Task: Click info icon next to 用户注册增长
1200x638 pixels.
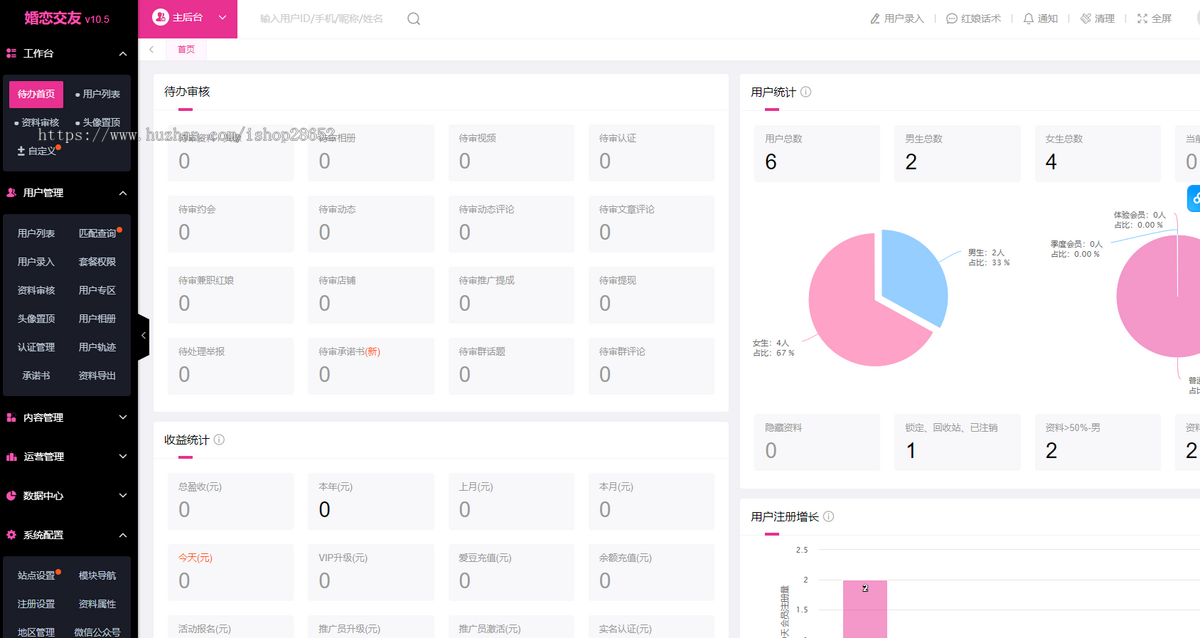Action: tap(828, 517)
